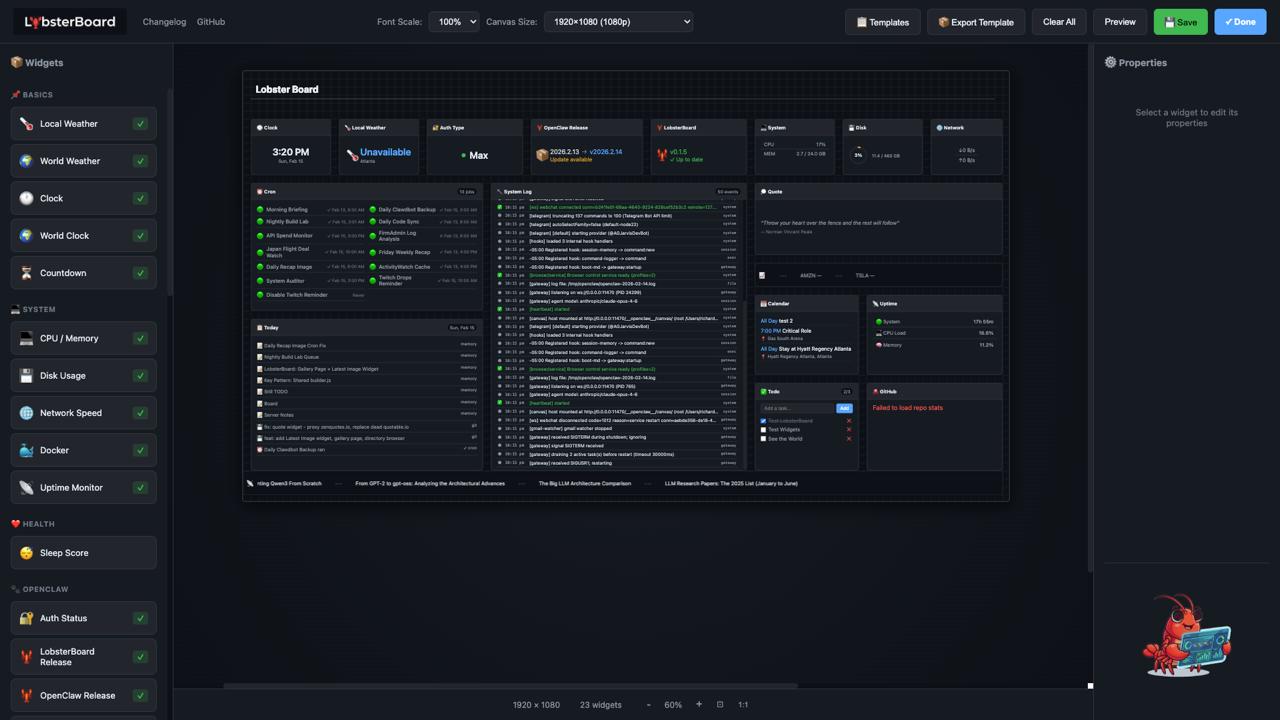Click the plus zoom icon in the status bar
The width and height of the screenshot is (1280, 720).
[x=698, y=704]
